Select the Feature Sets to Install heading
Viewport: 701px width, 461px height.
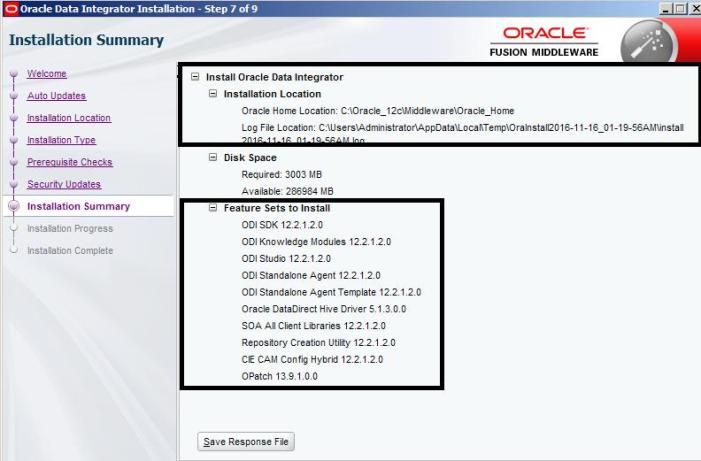coord(277,208)
